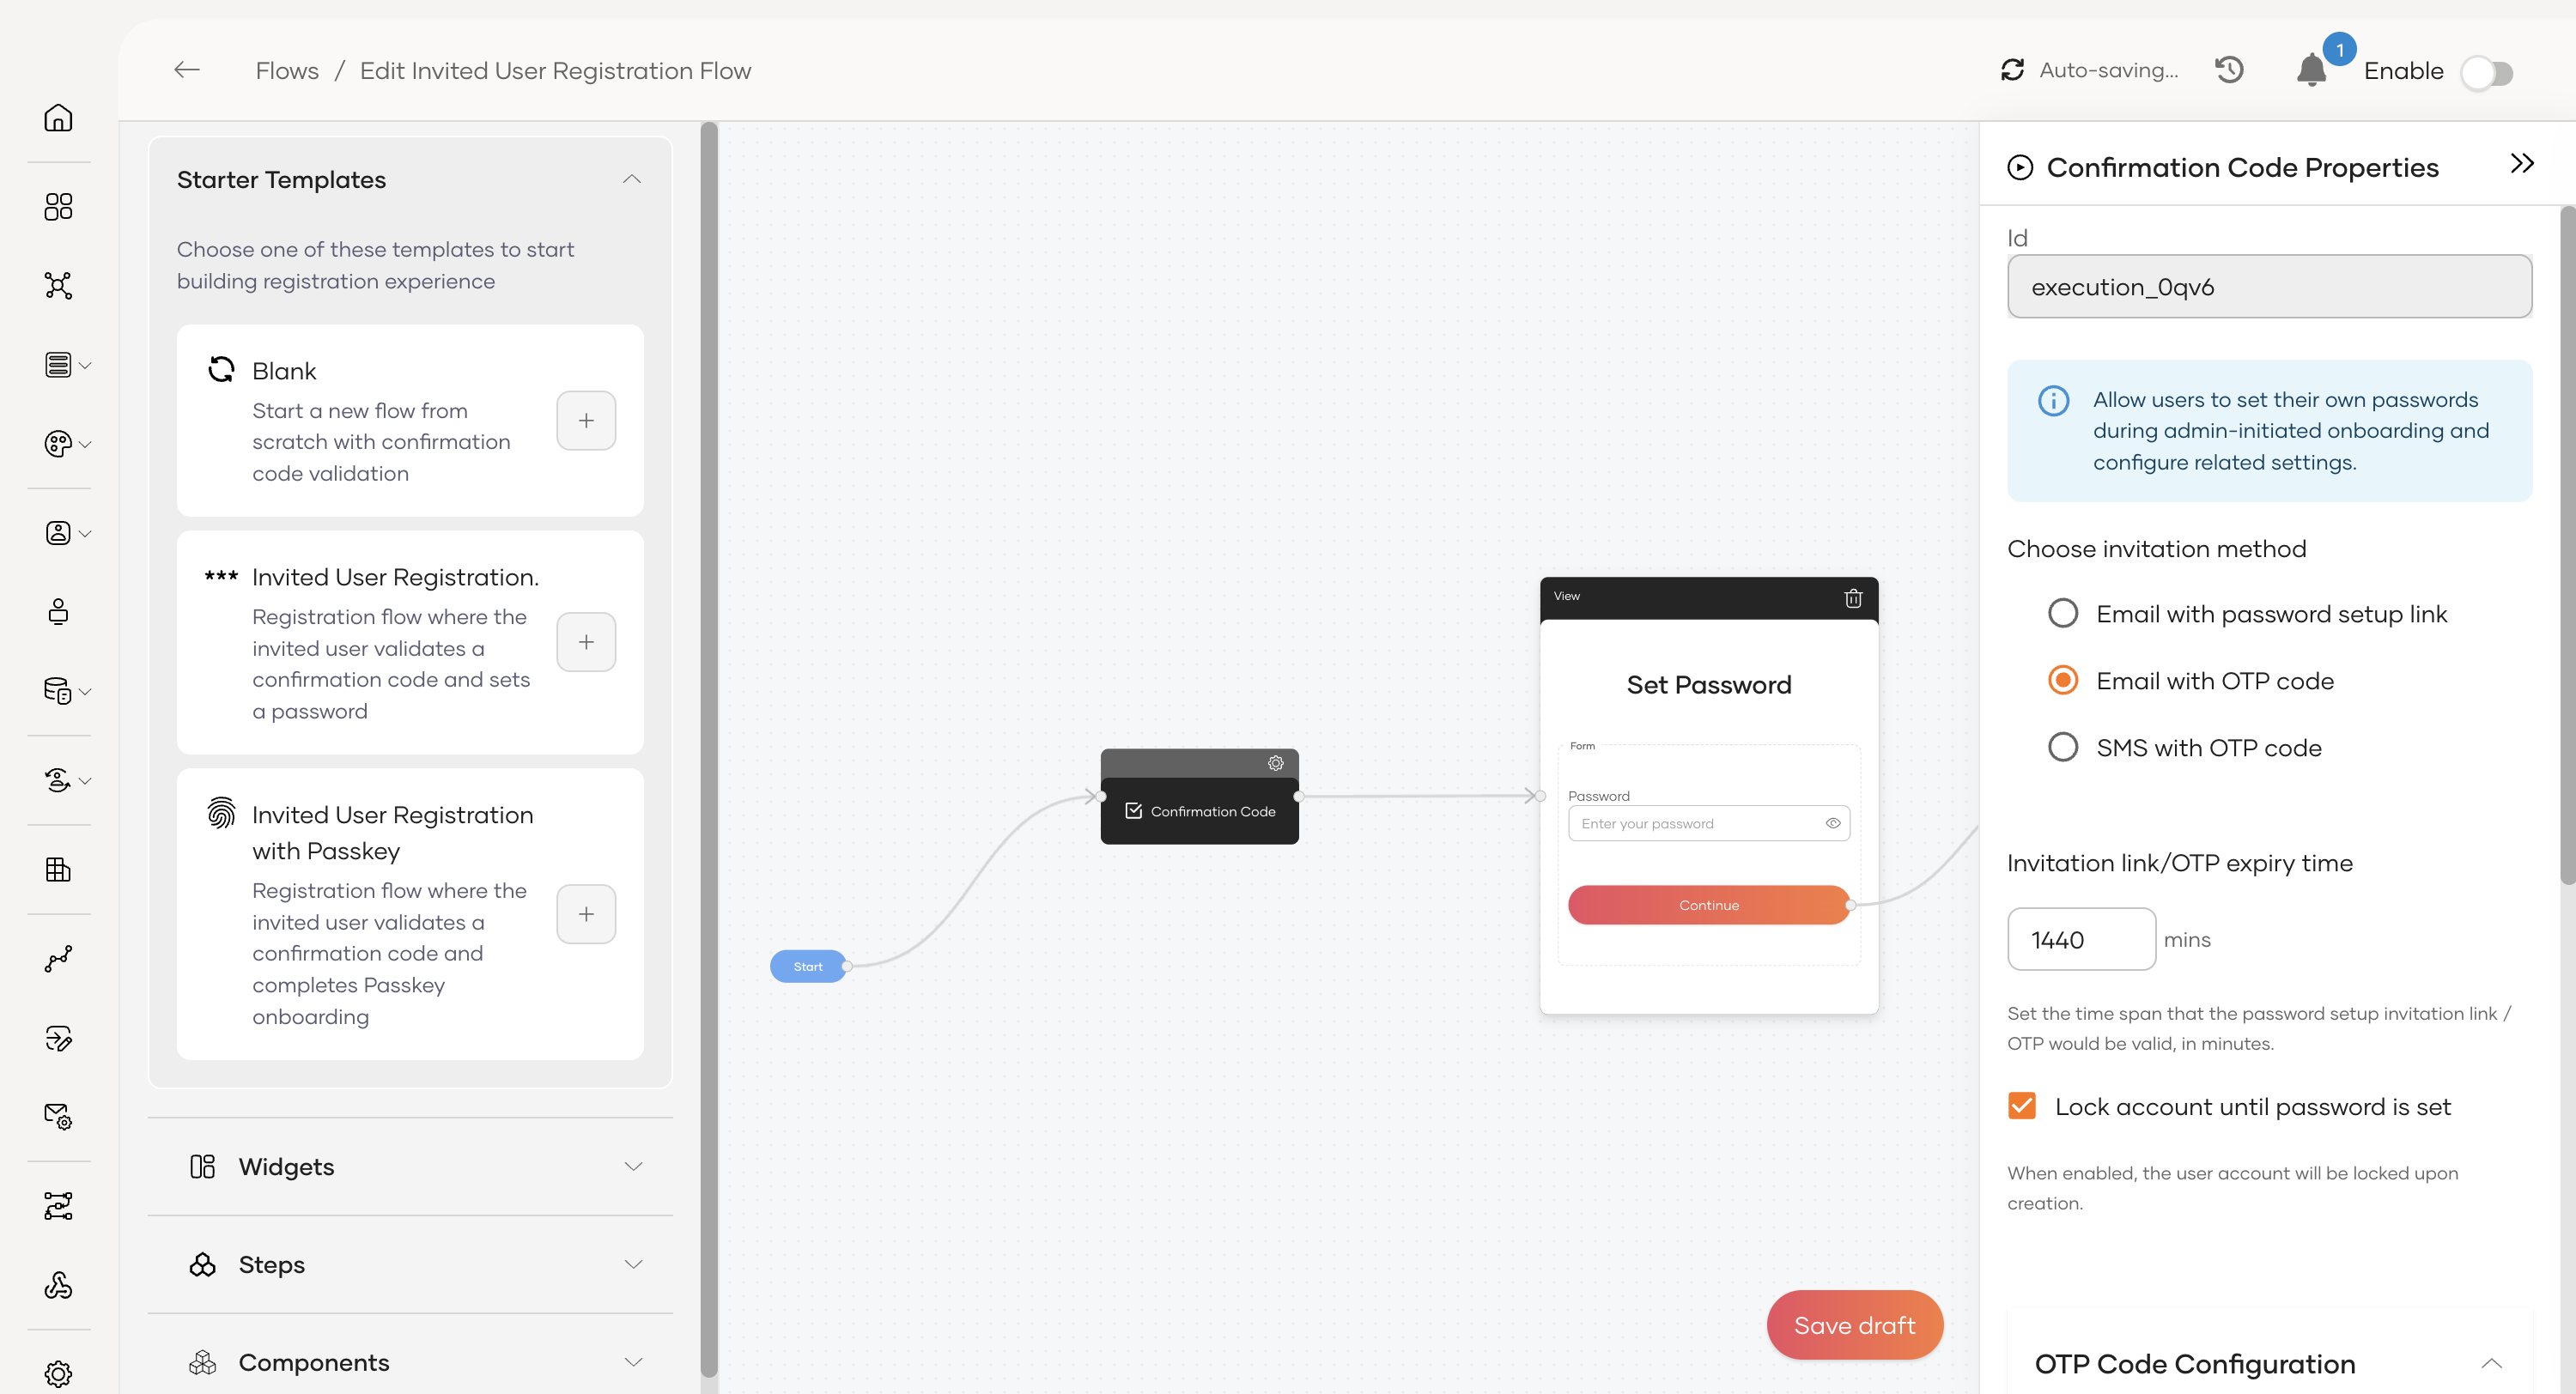Delete the Set Password view with trash icon
Screen dimensions: 2576x1394
(1852, 598)
